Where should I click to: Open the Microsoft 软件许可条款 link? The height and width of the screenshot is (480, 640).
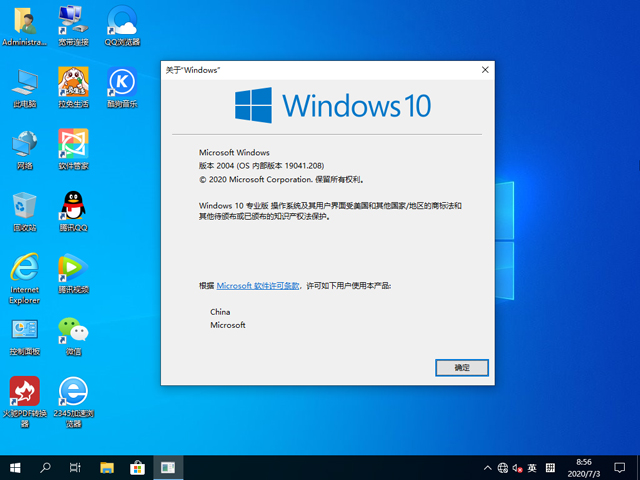[258, 286]
